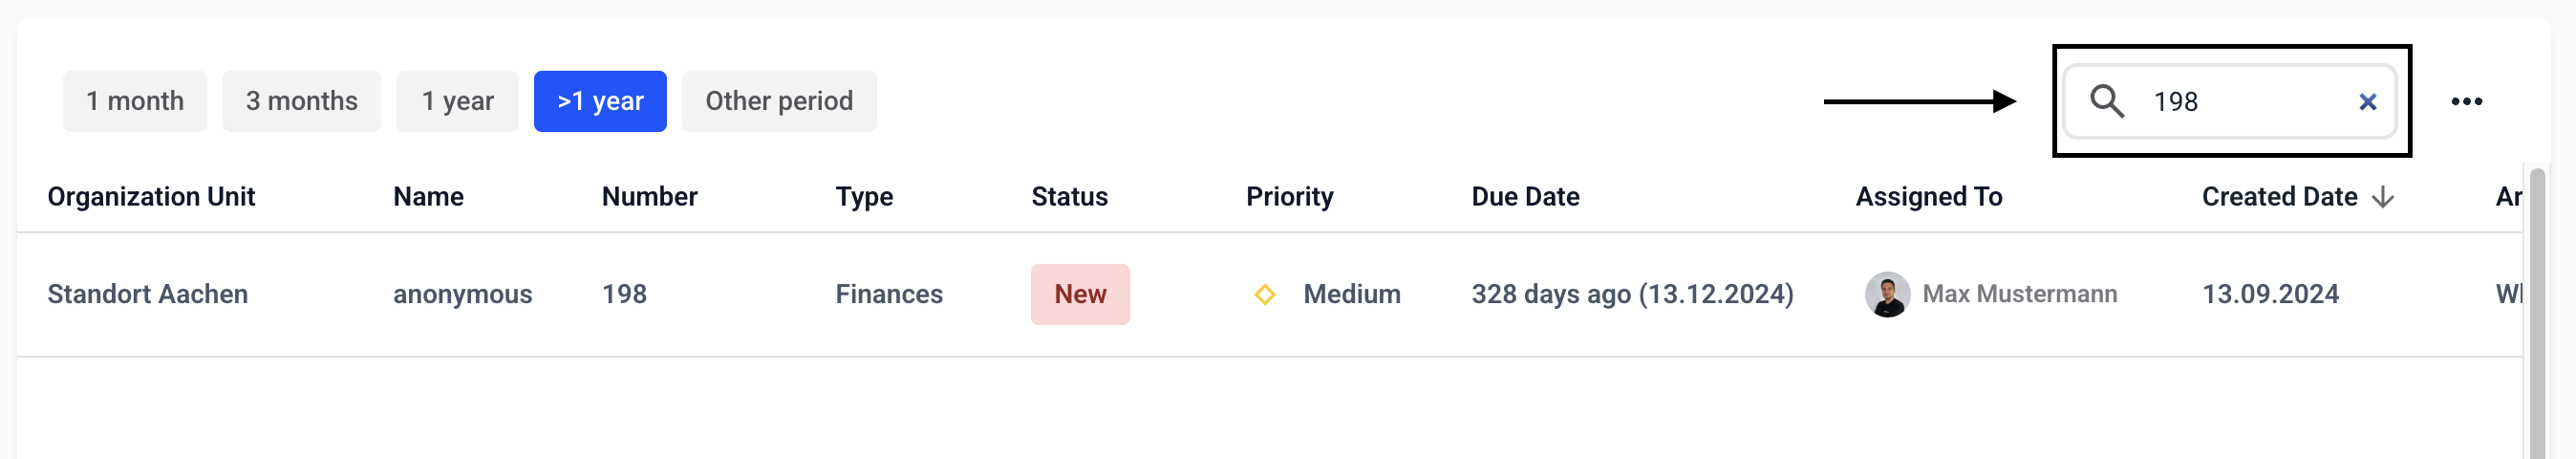2576x459 pixels.
Task: Select the 3 months period filter
Action: pos(301,101)
